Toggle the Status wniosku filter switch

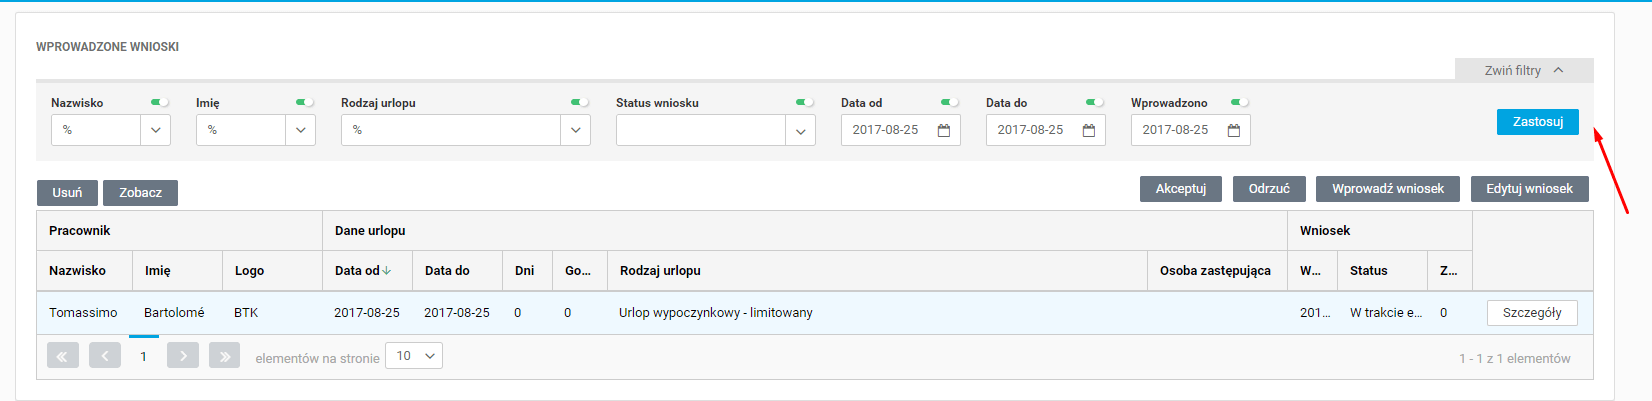pyautogui.click(x=805, y=102)
